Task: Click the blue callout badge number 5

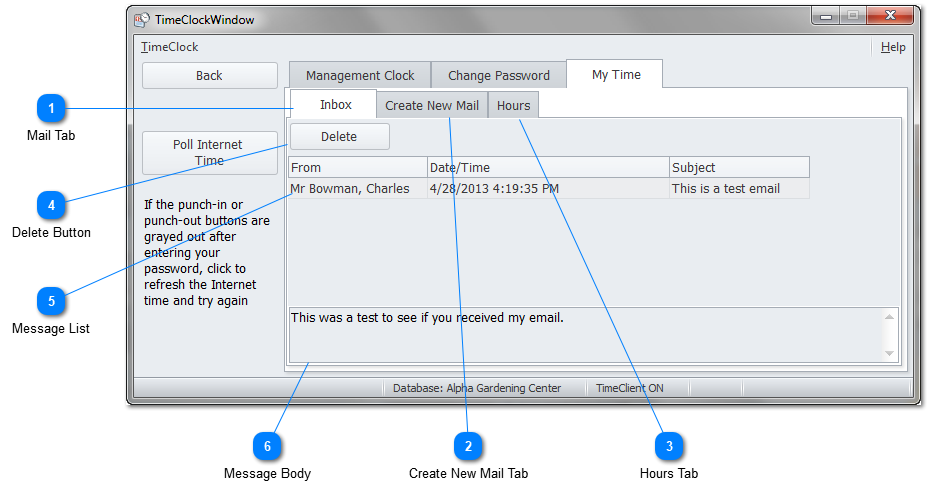Action: click(x=52, y=300)
